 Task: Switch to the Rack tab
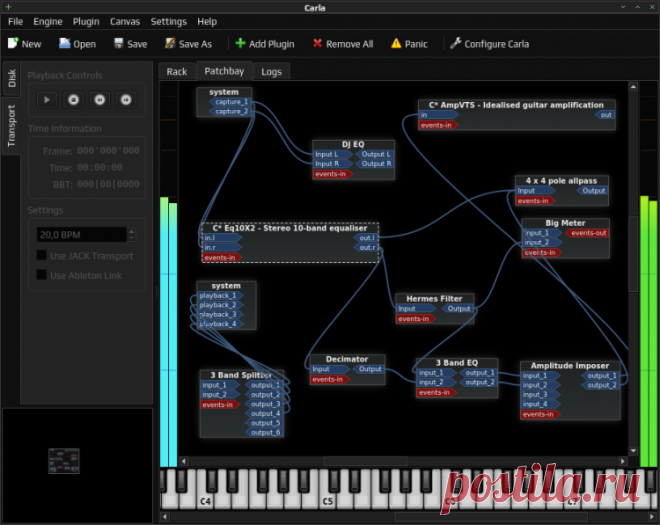[x=177, y=72]
